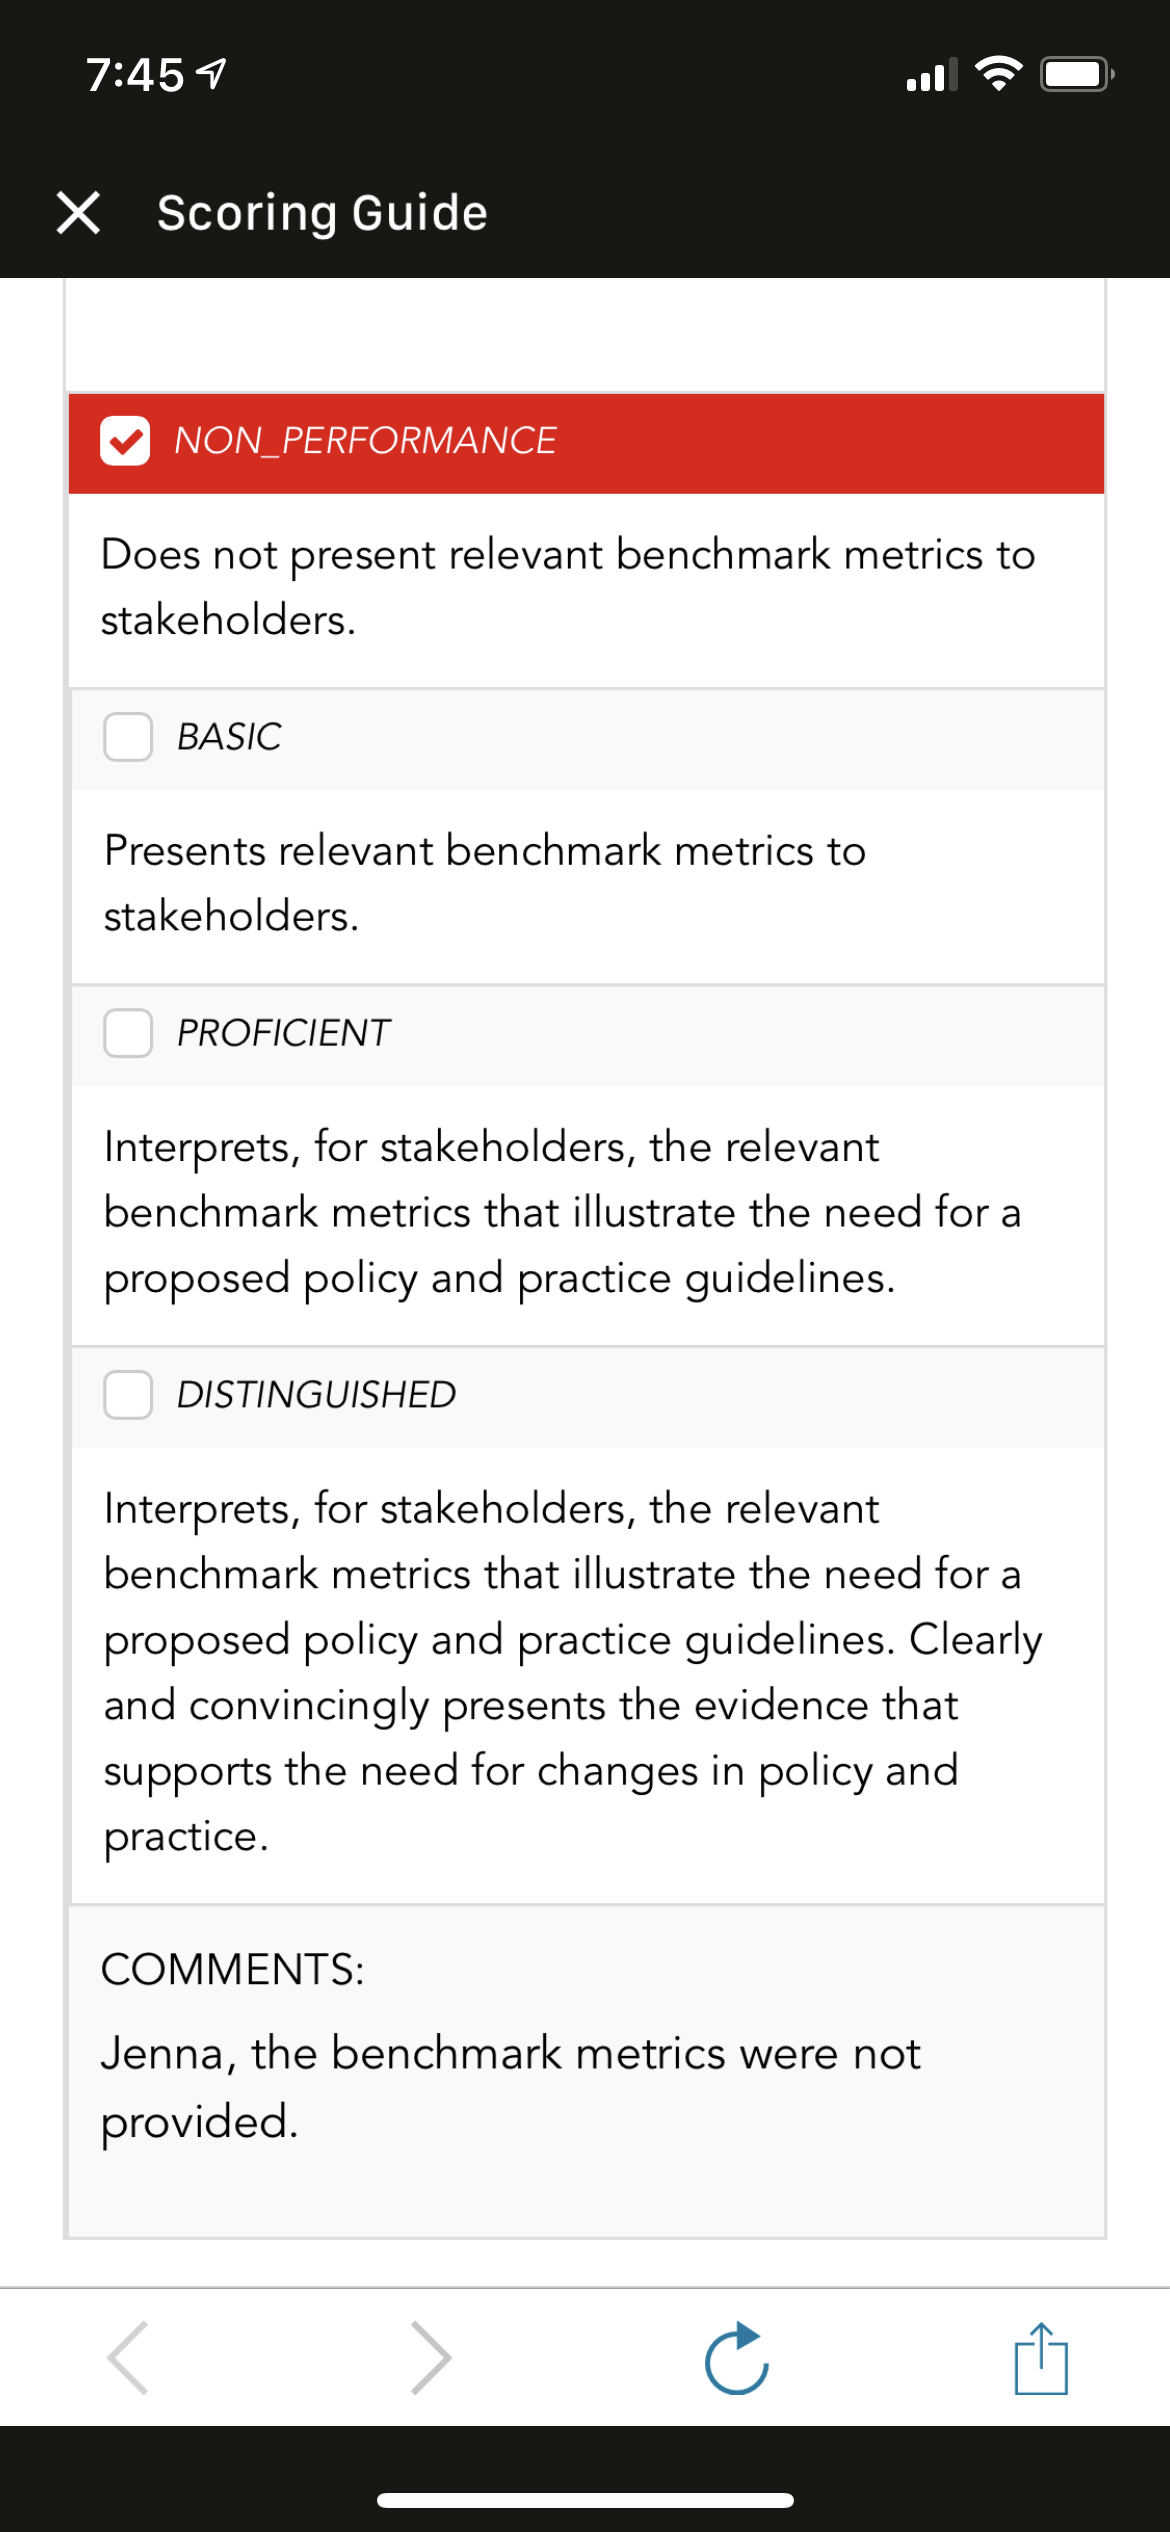The height and width of the screenshot is (2532, 1170).
Task: Tap the battery indicator icon
Action: [x=1077, y=74]
